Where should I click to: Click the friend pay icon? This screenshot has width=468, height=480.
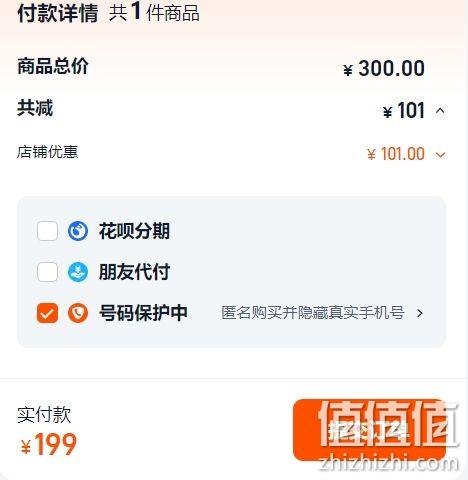tap(78, 272)
